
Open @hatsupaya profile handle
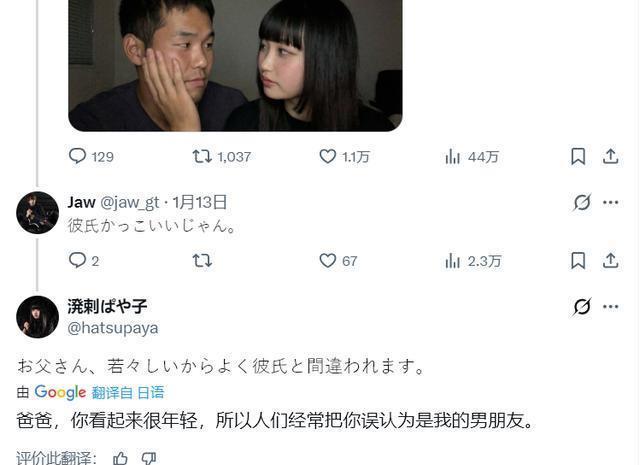(x=113, y=328)
